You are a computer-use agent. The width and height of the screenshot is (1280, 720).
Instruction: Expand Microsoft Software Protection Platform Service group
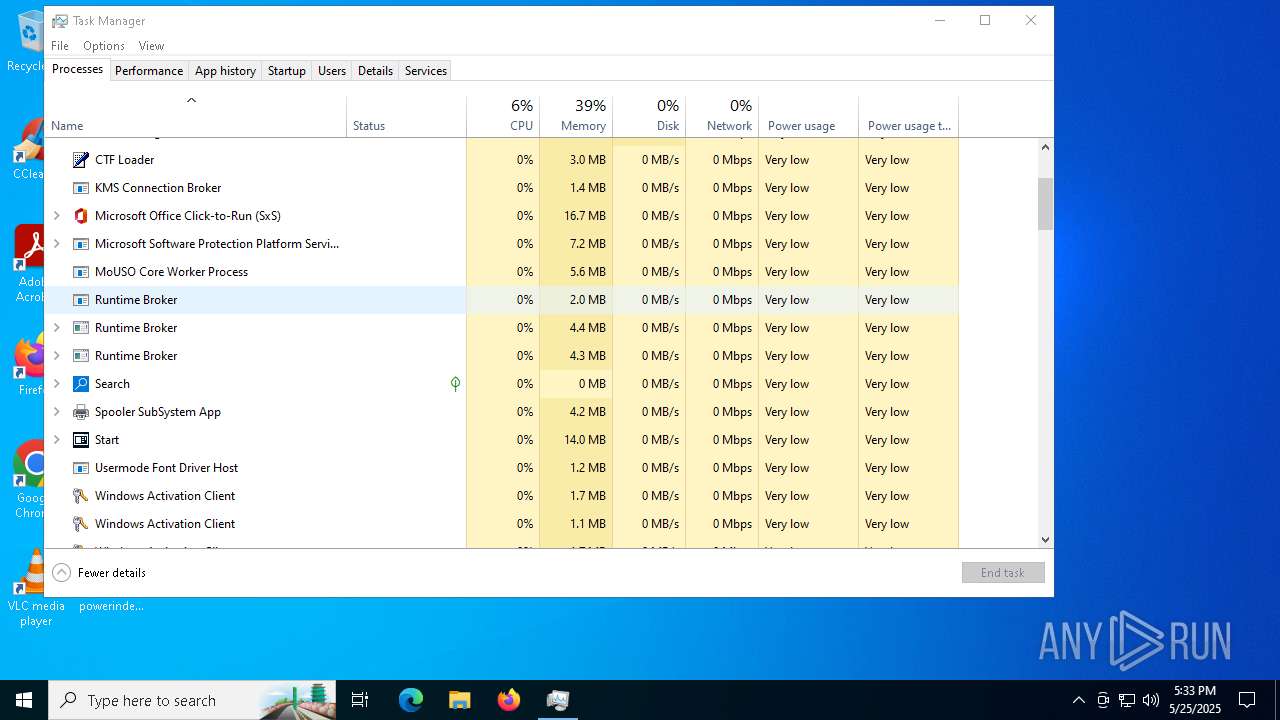[57, 244]
